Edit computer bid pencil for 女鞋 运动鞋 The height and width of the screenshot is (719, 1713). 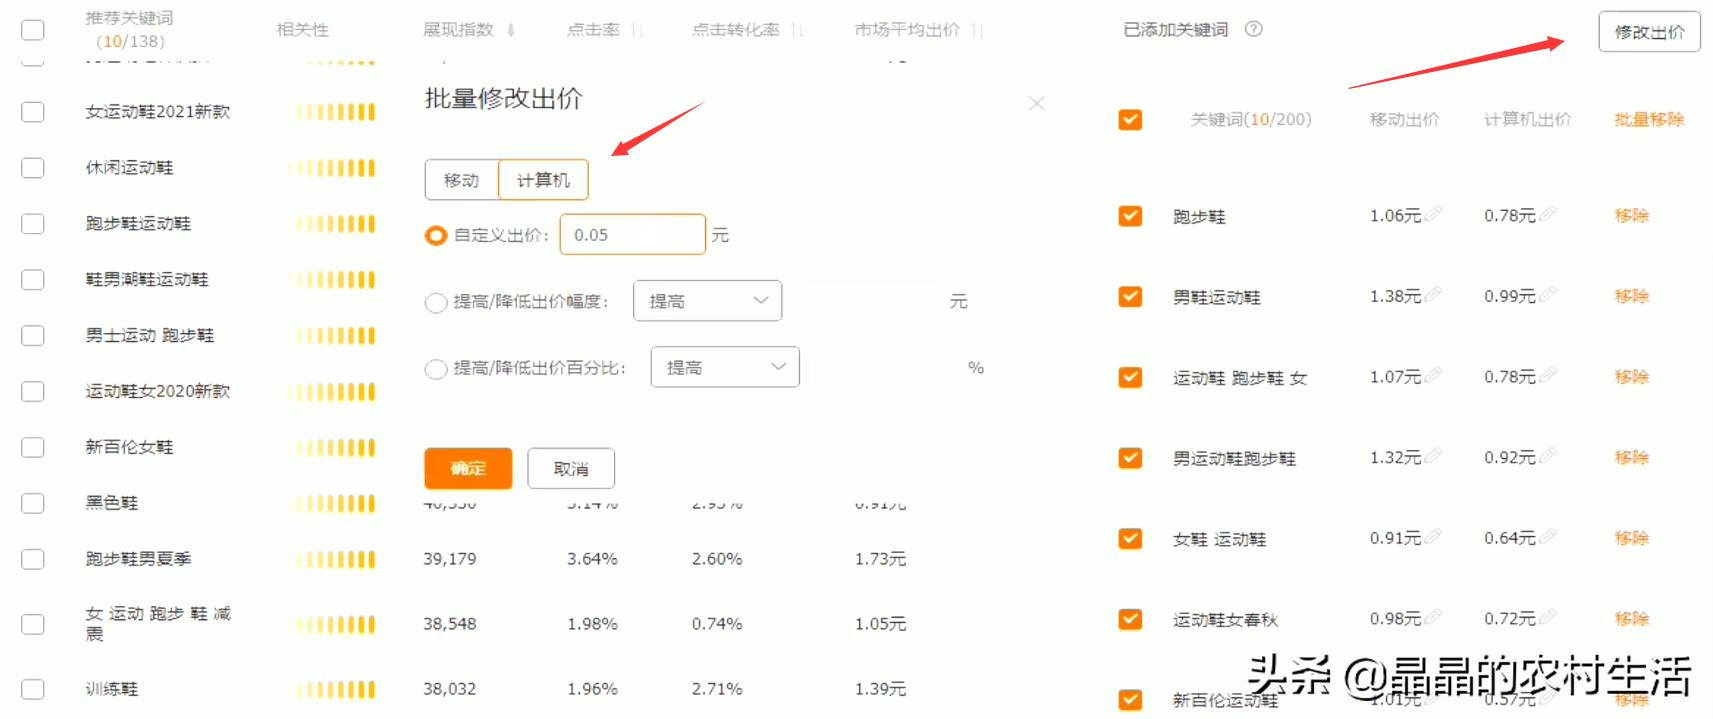tap(1548, 537)
